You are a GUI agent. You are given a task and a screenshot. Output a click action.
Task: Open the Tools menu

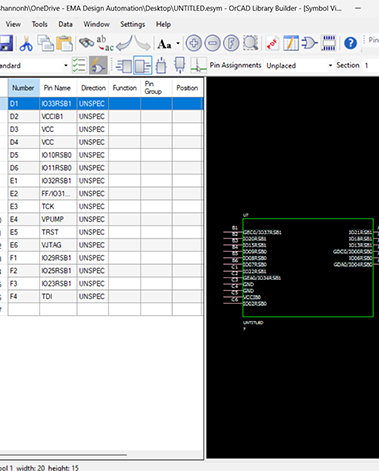click(x=39, y=24)
